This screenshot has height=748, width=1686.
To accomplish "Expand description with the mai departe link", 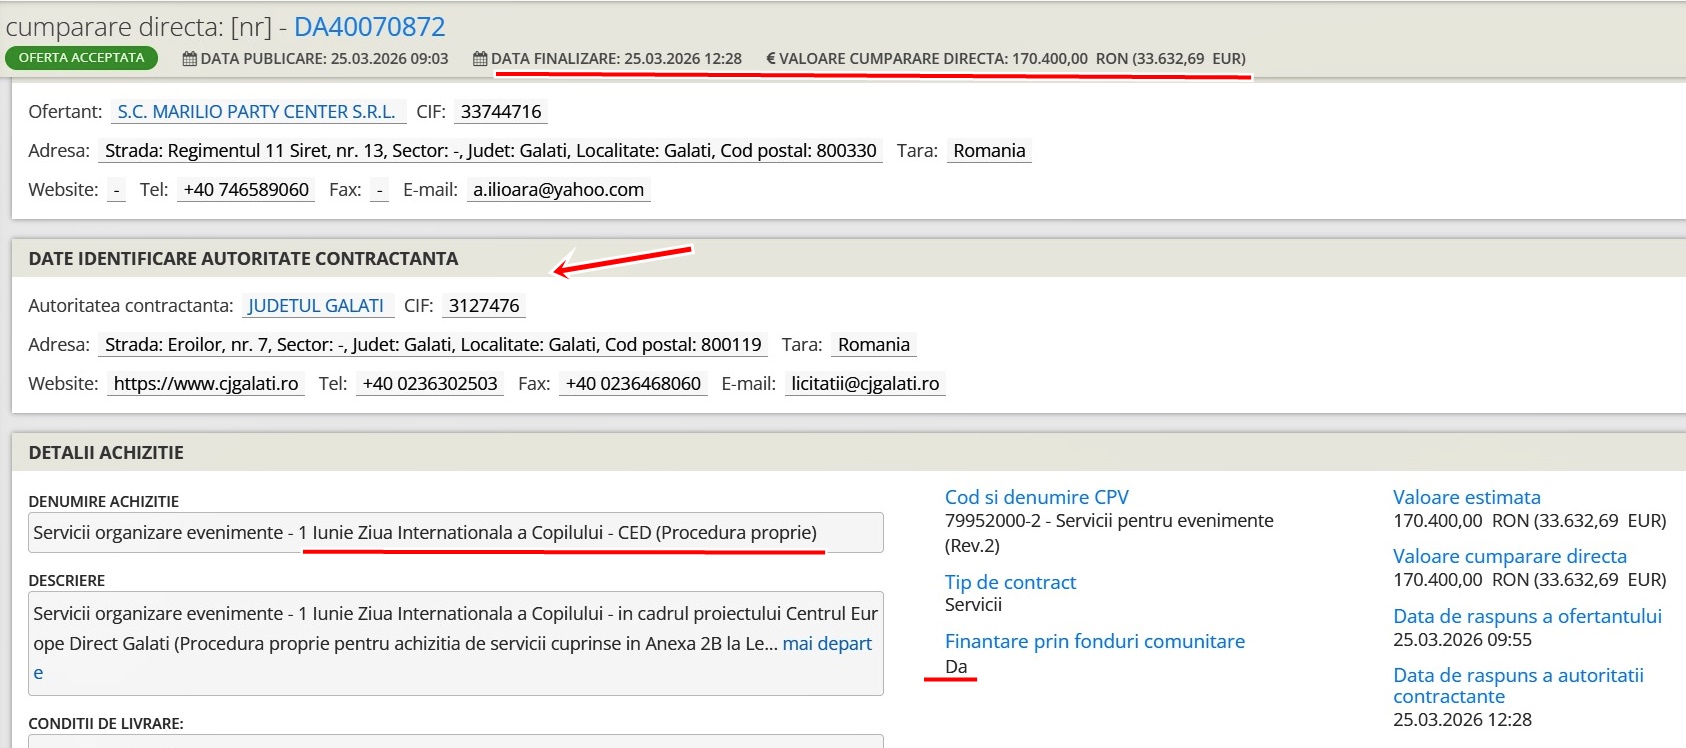I will [x=827, y=643].
